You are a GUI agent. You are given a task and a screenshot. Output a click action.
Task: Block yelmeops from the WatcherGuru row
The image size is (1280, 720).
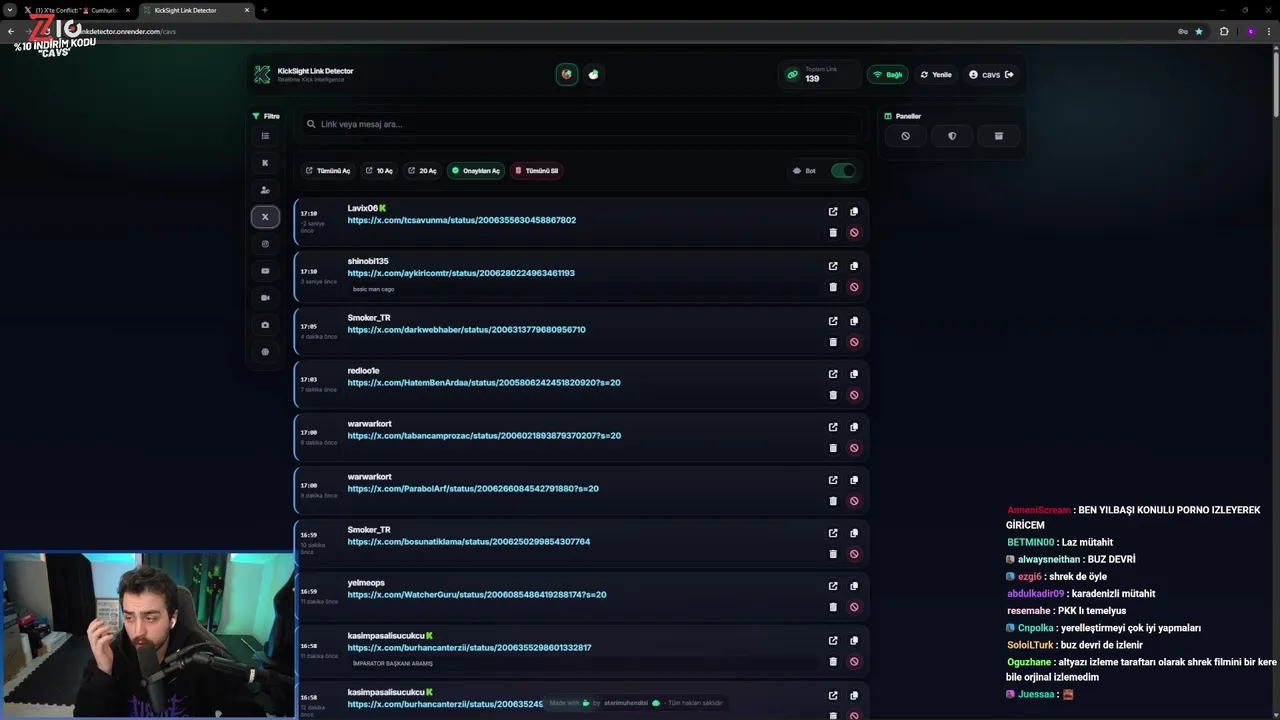tap(854, 607)
